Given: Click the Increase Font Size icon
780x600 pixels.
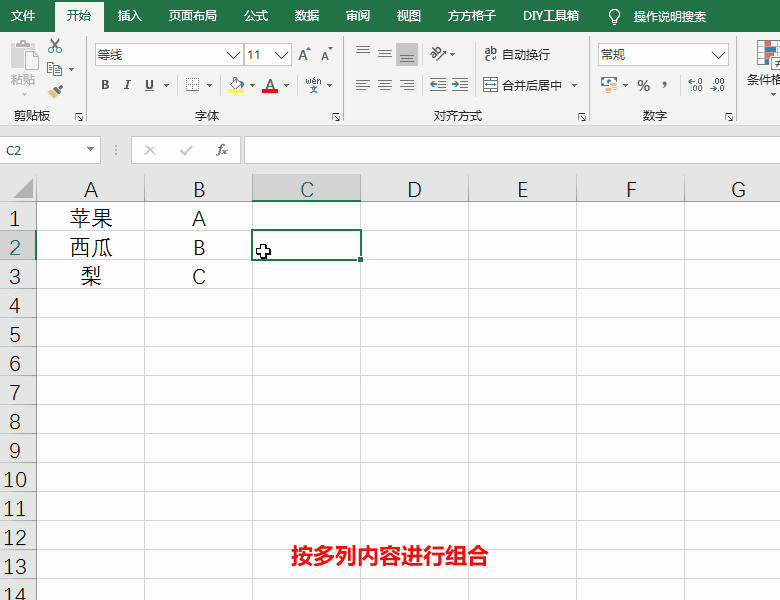Looking at the screenshot, I should pos(304,55).
